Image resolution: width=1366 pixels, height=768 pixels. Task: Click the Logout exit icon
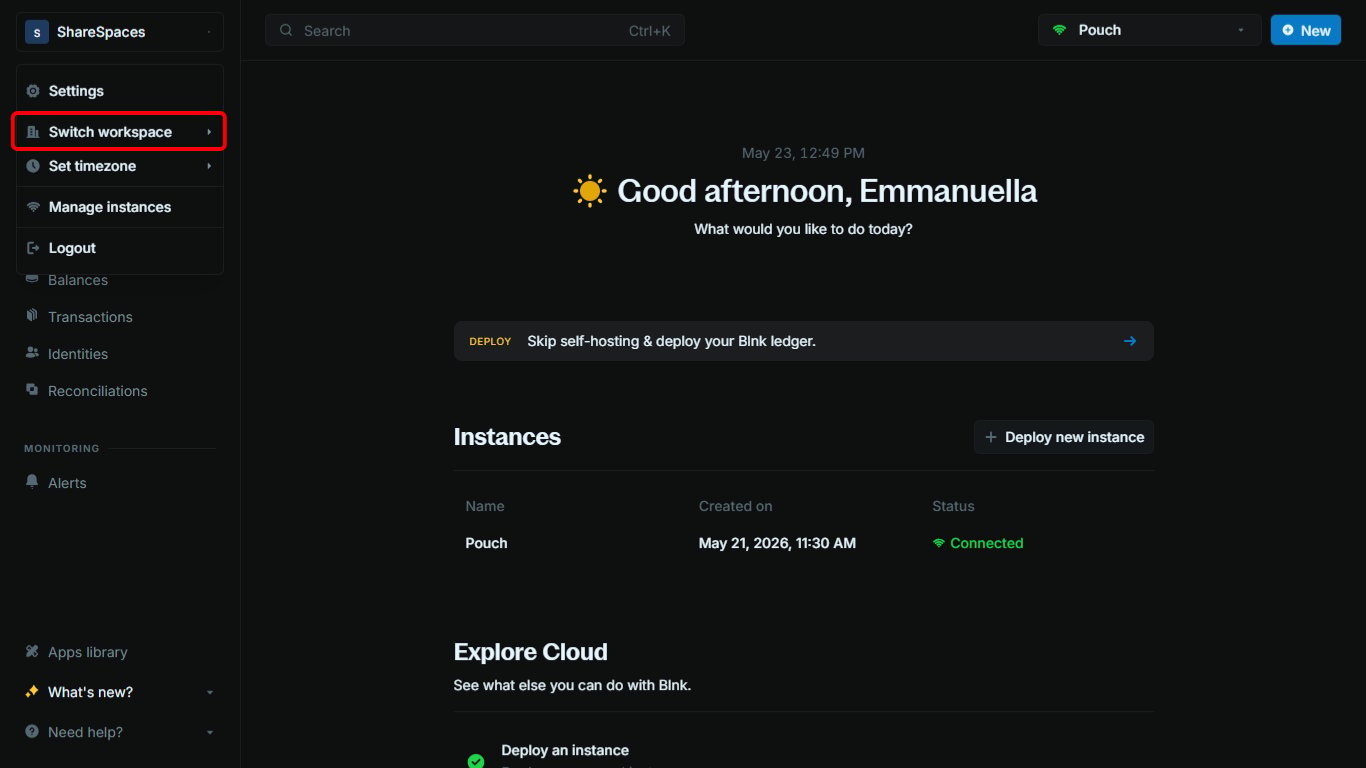tap(33, 248)
